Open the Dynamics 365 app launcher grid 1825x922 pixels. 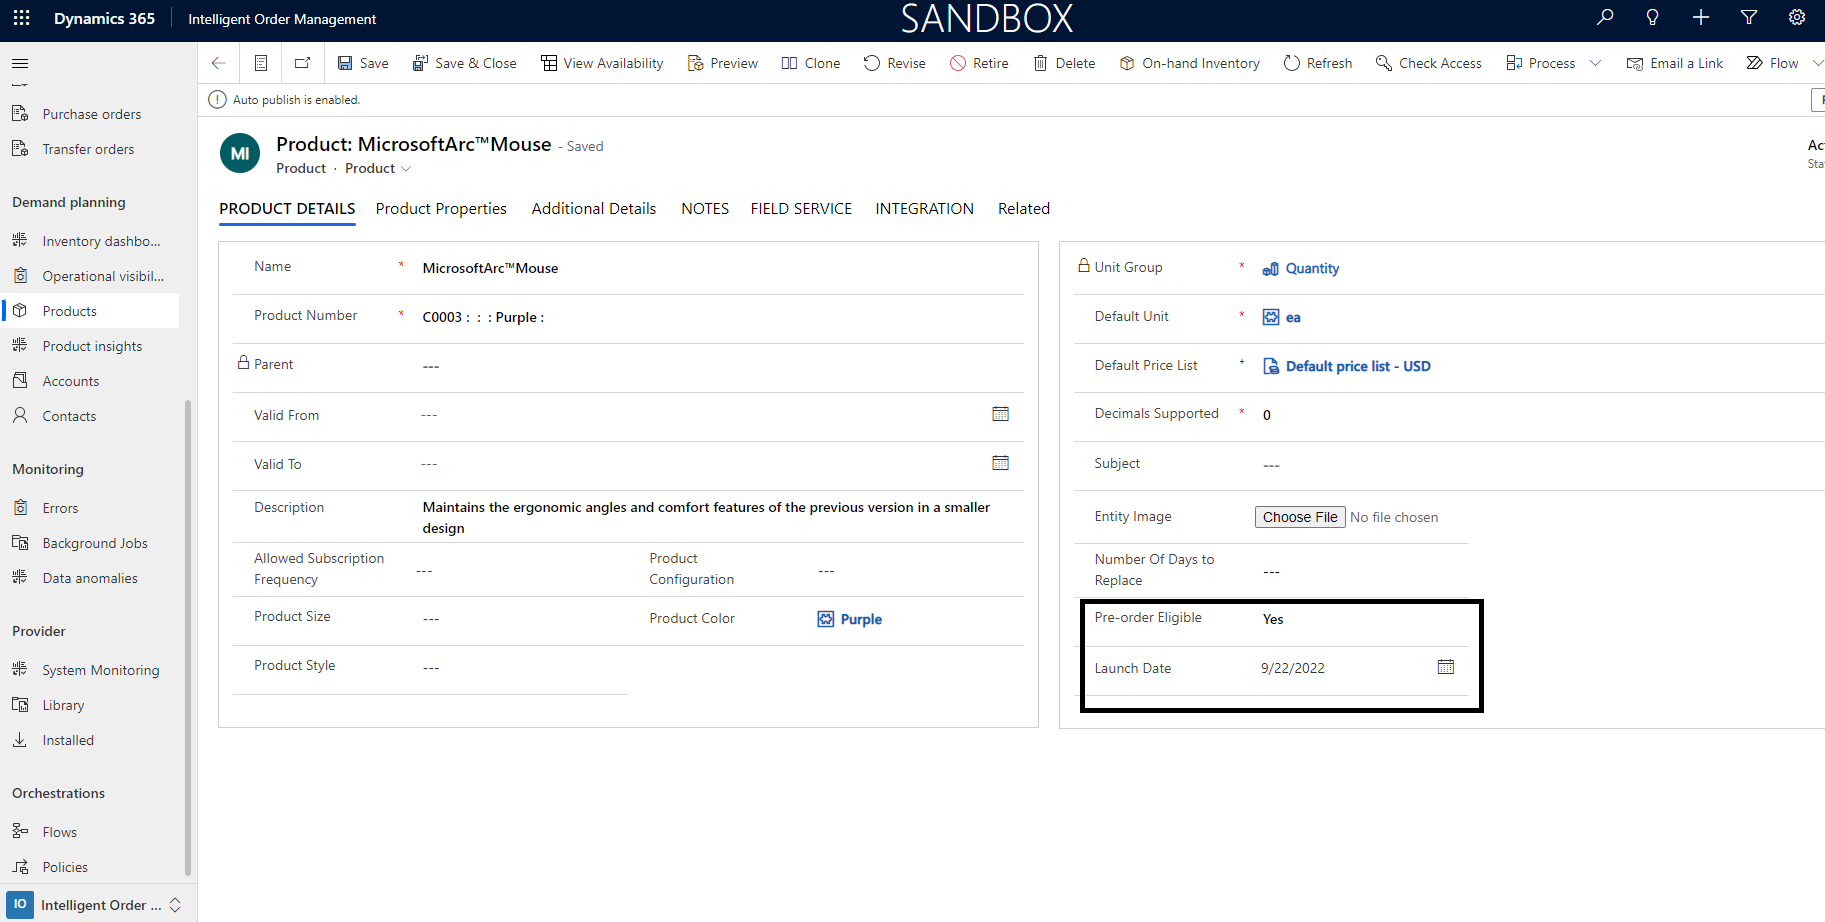[x=21, y=18]
